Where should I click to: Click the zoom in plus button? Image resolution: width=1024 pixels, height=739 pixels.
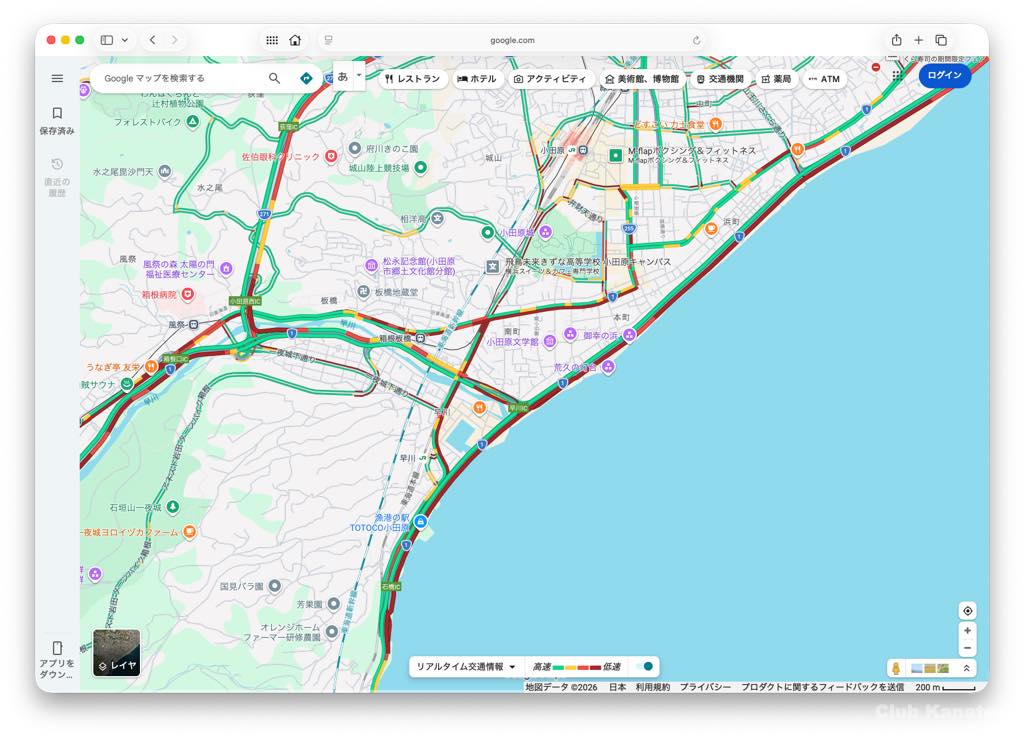[x=967, y=631]
